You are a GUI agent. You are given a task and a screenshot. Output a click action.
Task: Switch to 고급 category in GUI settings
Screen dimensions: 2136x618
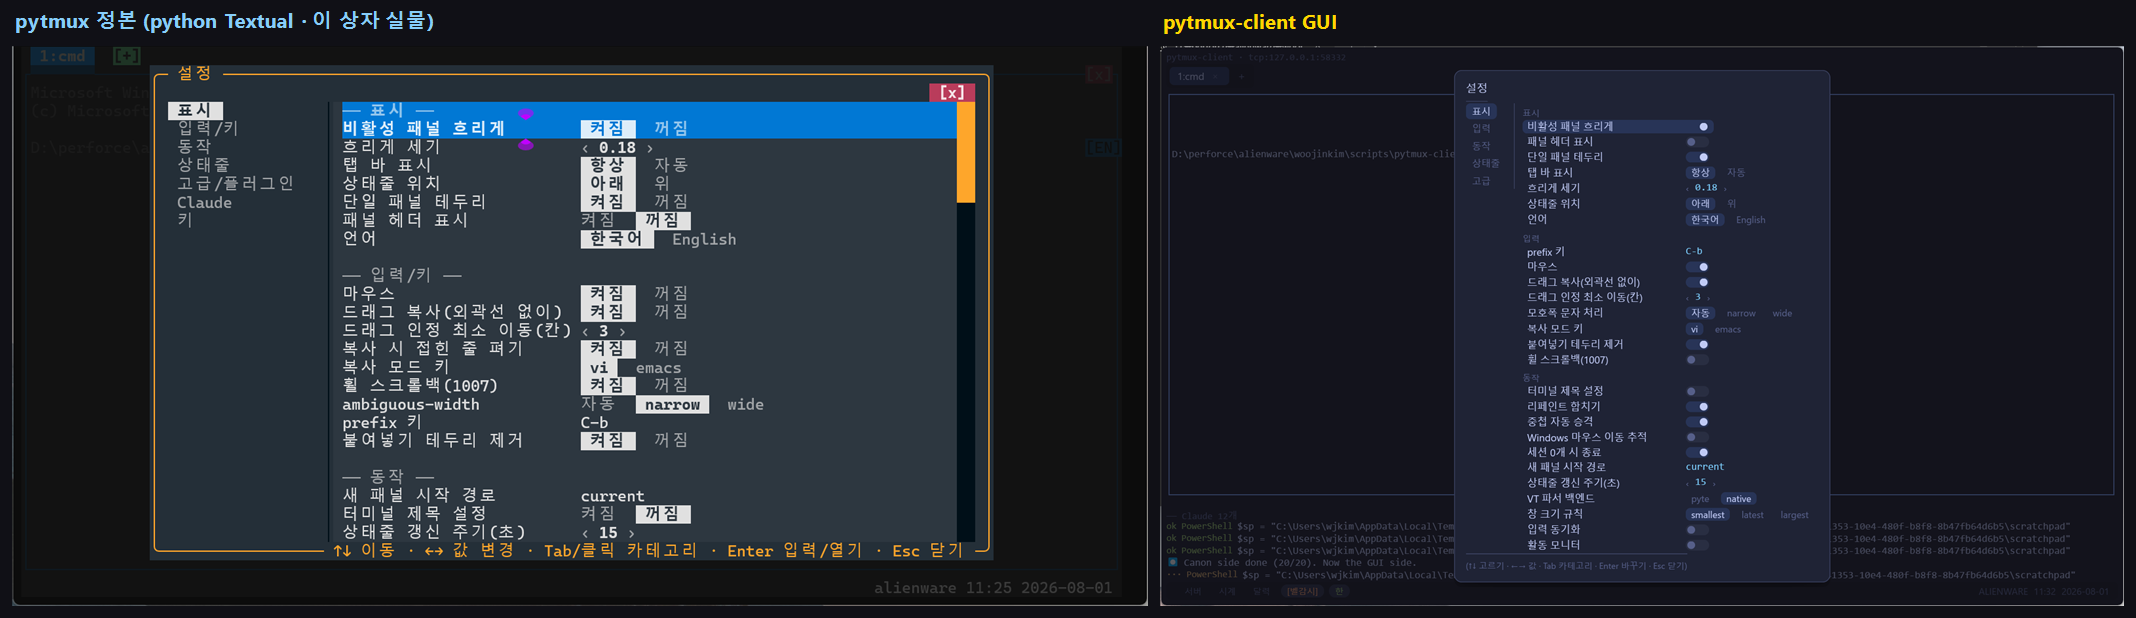click(x=1481, y=181)
